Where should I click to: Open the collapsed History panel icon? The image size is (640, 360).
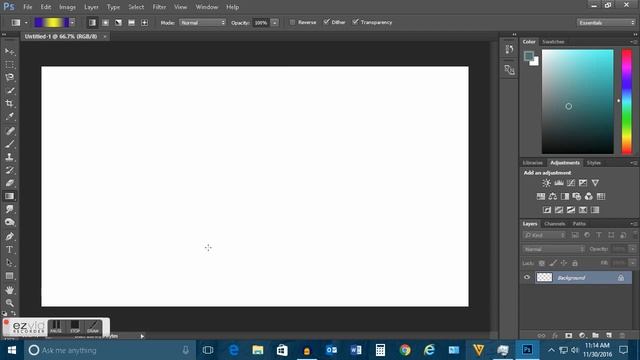(509, 49)
